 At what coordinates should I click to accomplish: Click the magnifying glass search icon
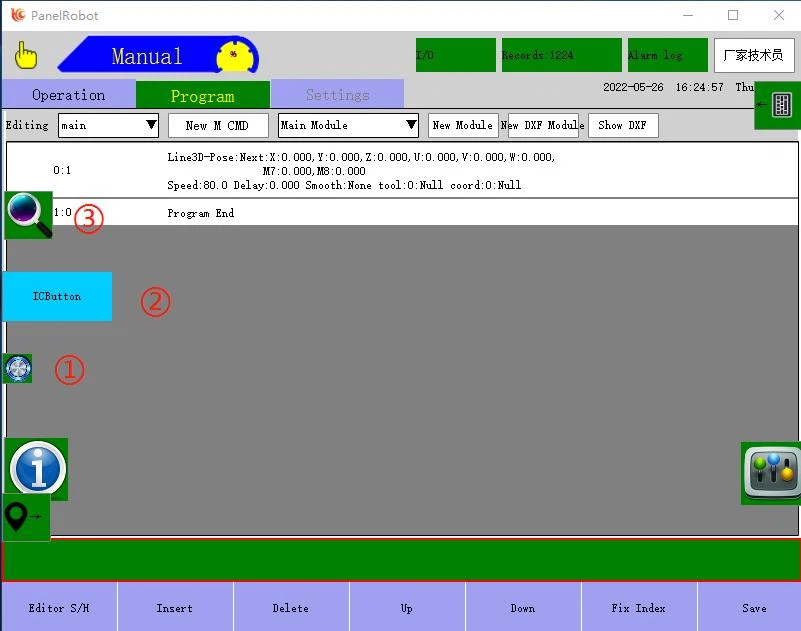pyautogui.click(x=28, y=215)
